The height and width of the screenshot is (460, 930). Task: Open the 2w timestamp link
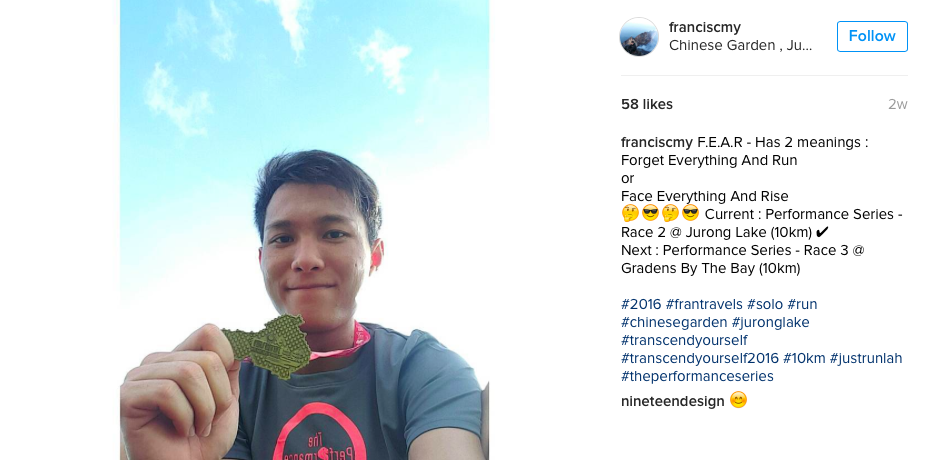pyautogui.click(x=897, y=104)
